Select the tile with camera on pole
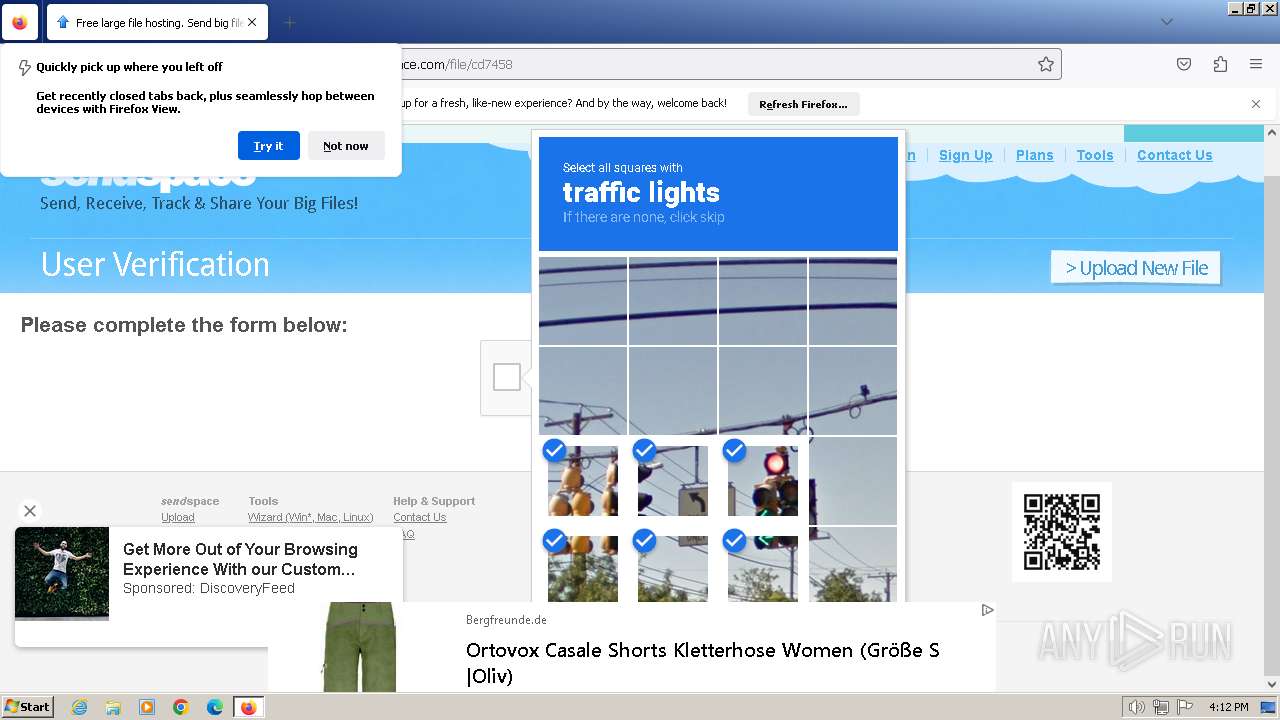This screenshot has width=1280, height=720. point(853,391)
